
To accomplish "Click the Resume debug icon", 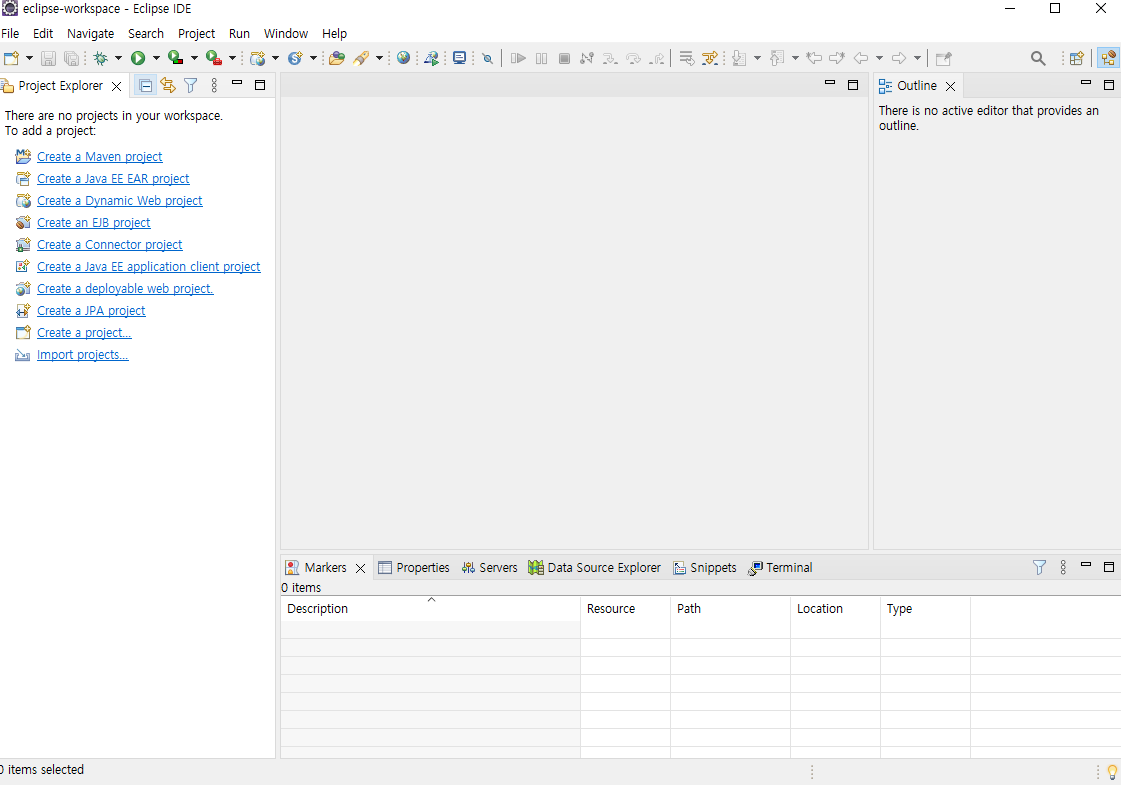I will tap(518, 58).
